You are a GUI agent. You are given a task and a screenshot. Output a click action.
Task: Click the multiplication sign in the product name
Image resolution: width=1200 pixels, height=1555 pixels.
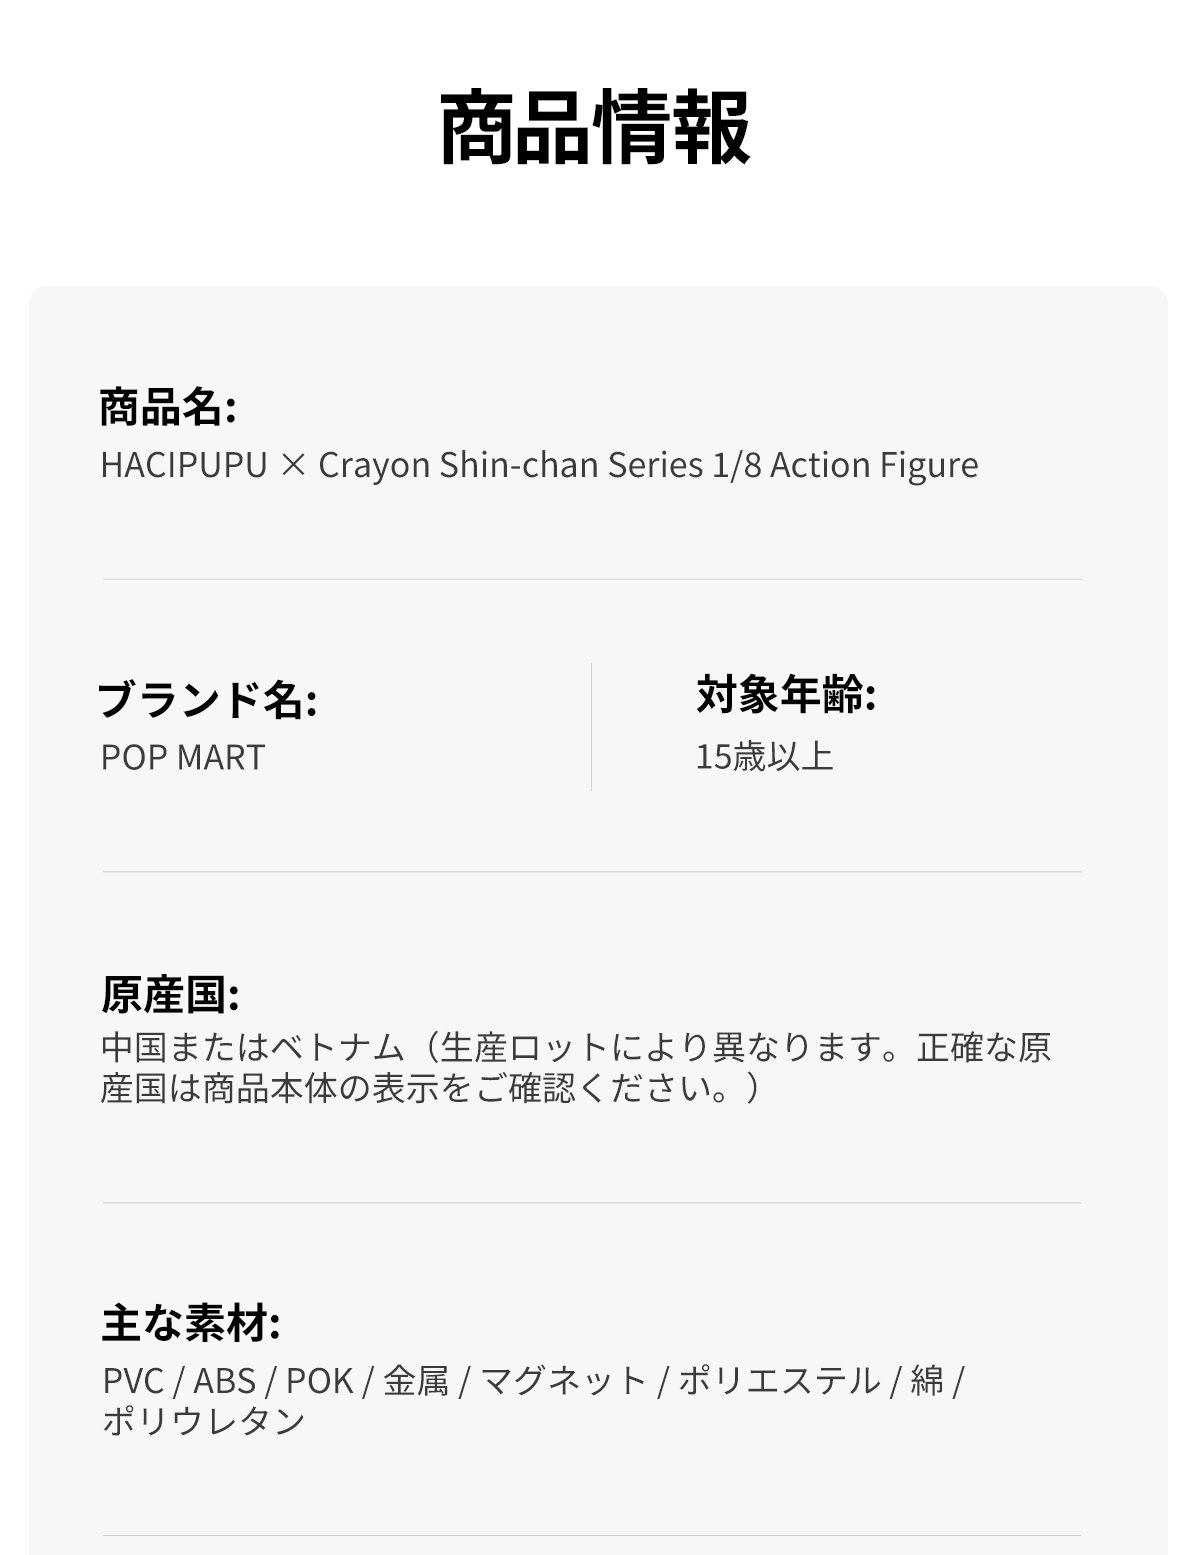coord(293,465)
